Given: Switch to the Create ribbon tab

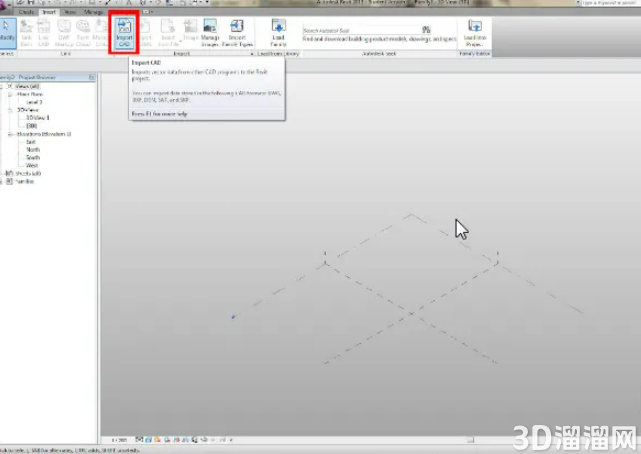Looking at the screenshot, I should (26, 12).
